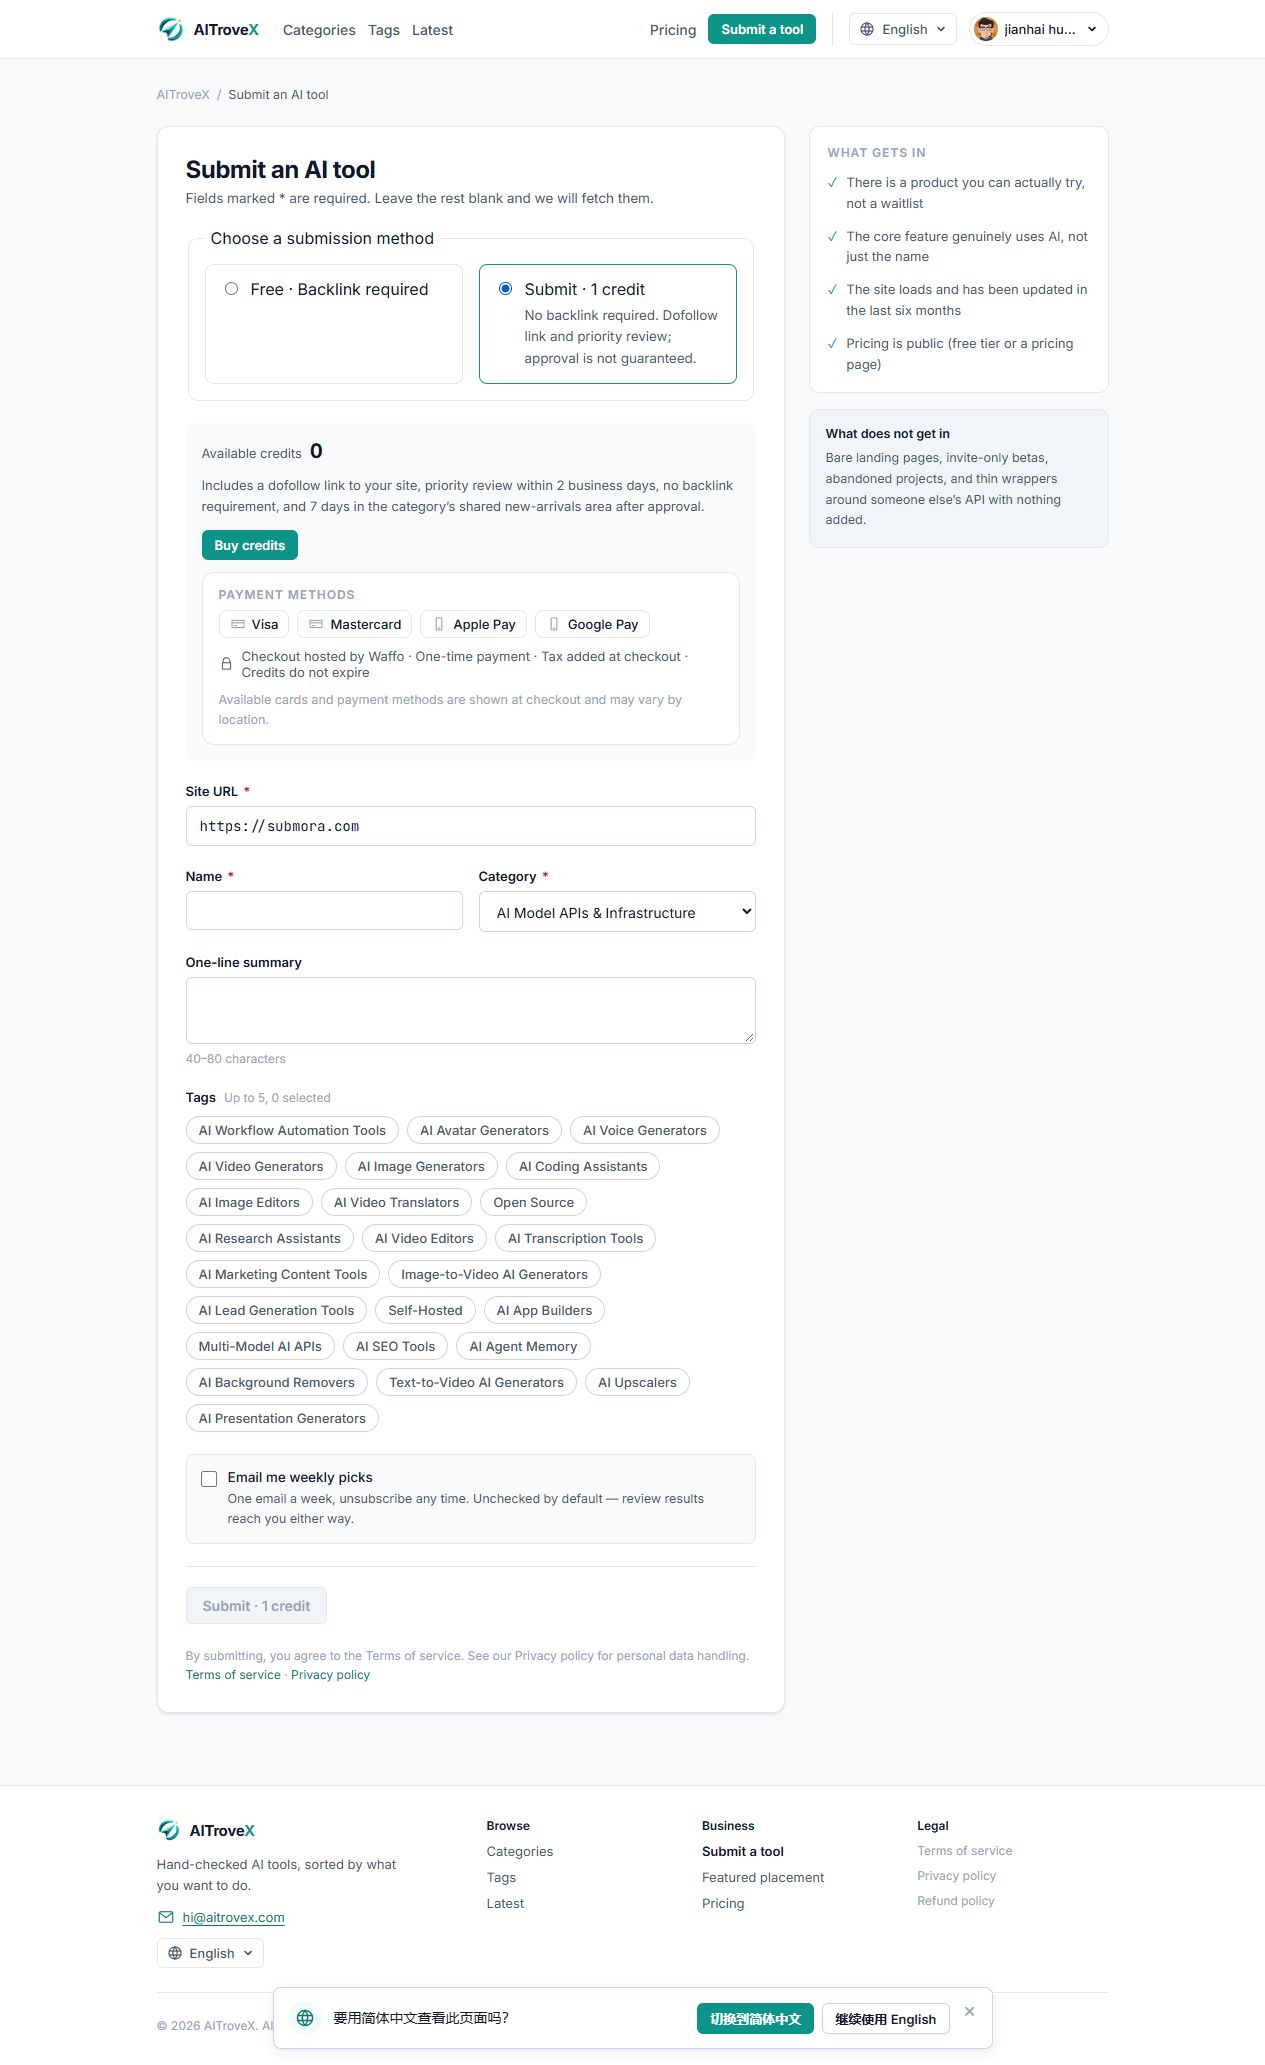Click the AITroveX logo icon in header
1265x2065 pixels.
click(x=170, y=29)
